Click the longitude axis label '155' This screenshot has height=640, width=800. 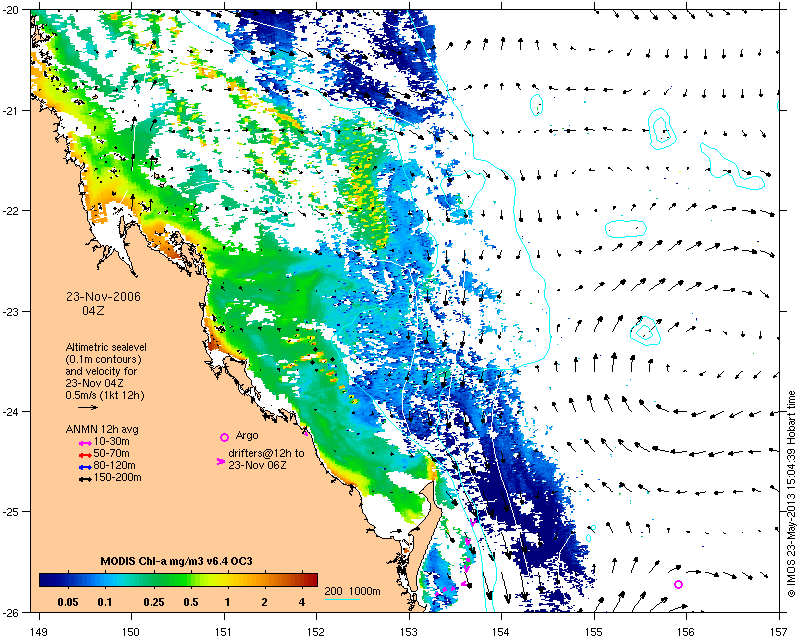coord(594,632)
